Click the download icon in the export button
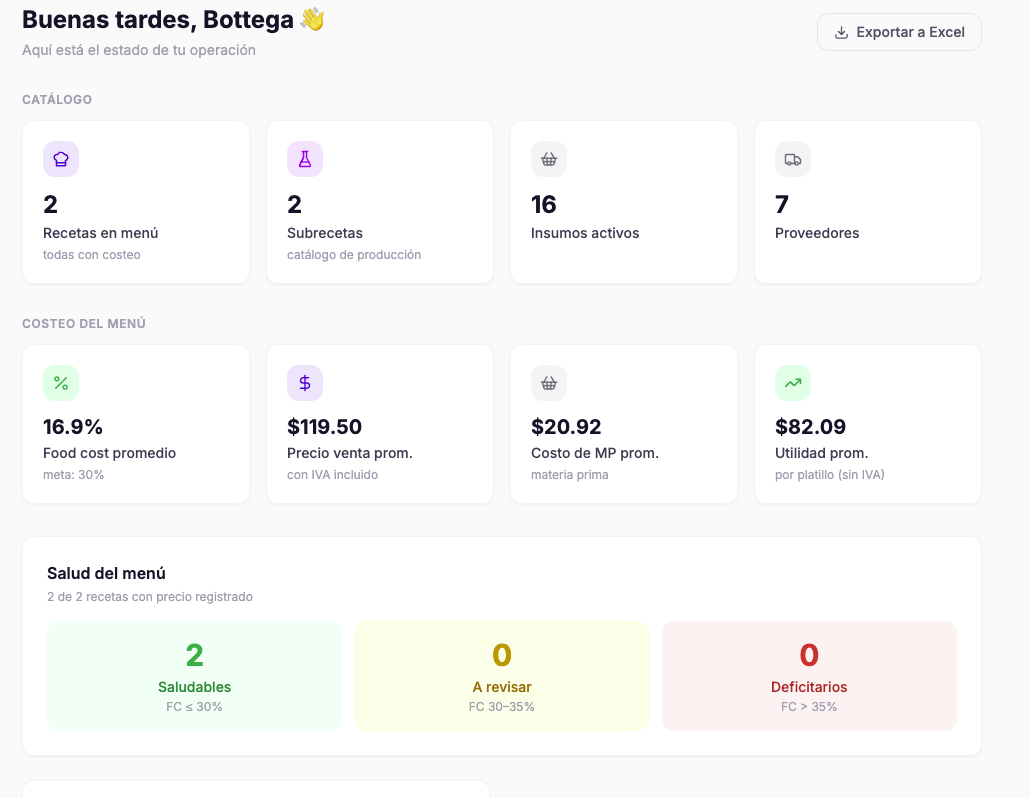The height and width of the screenshot is (798, 1030). pyautogui.click(x=841, y=33)
